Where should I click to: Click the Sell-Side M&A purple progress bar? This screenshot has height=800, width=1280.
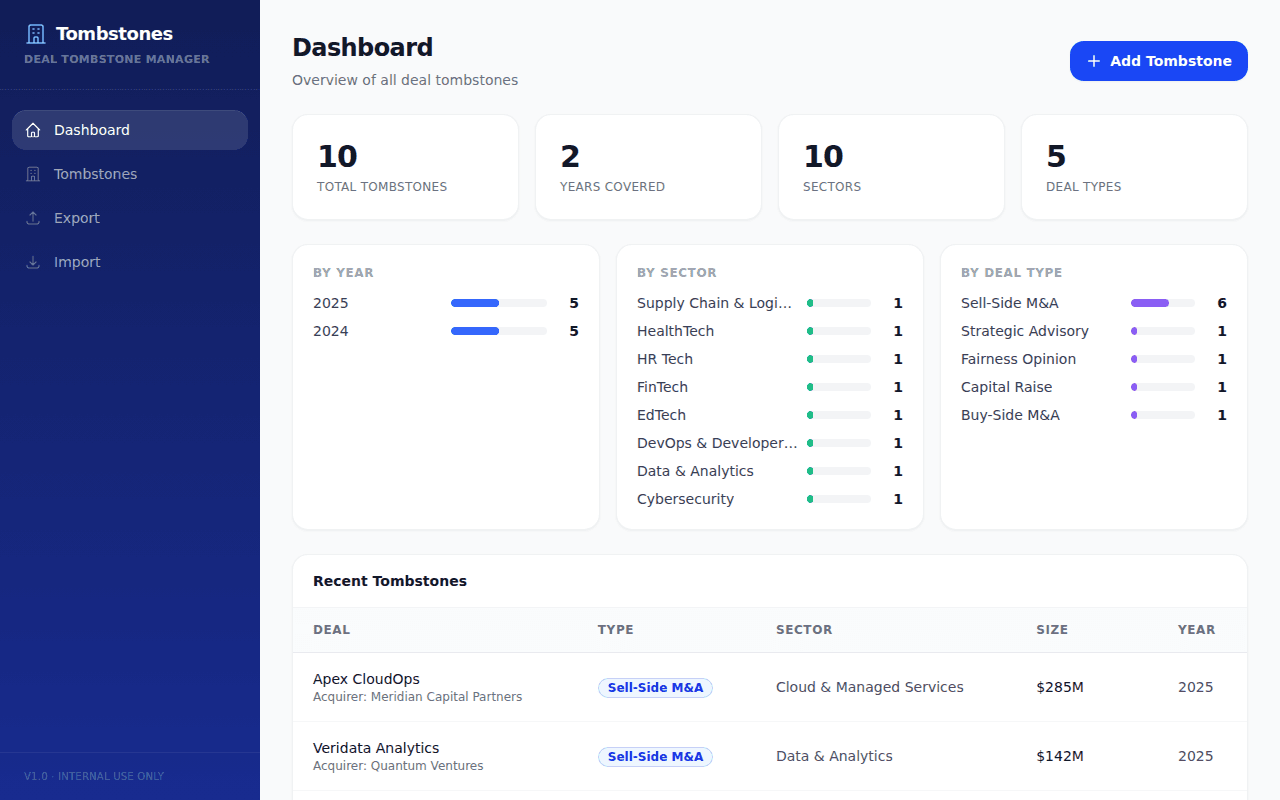[1163, 303]
